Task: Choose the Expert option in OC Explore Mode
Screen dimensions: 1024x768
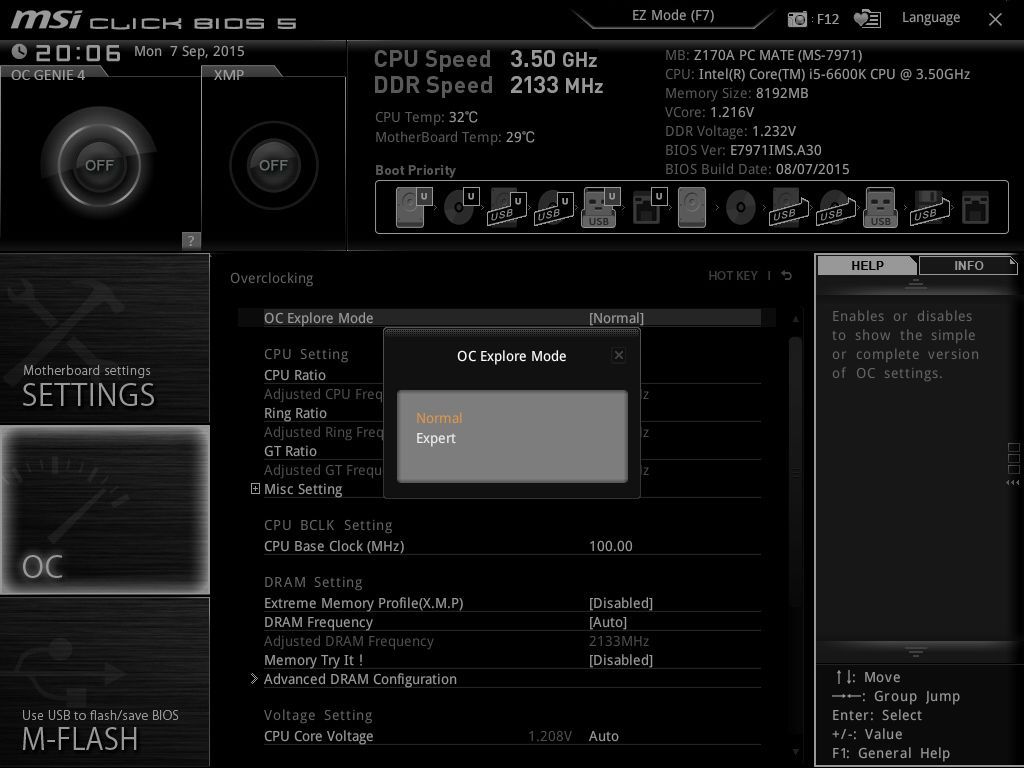Action: [x=436, y=438]
